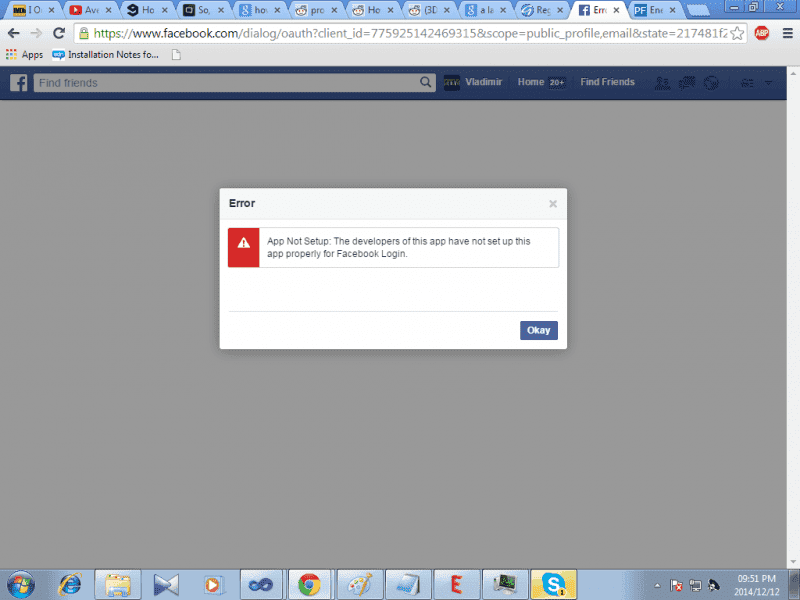Screen dimensions: 800x600
Task: Switch to the 'Reg' tab
Action: pos(542,10)
